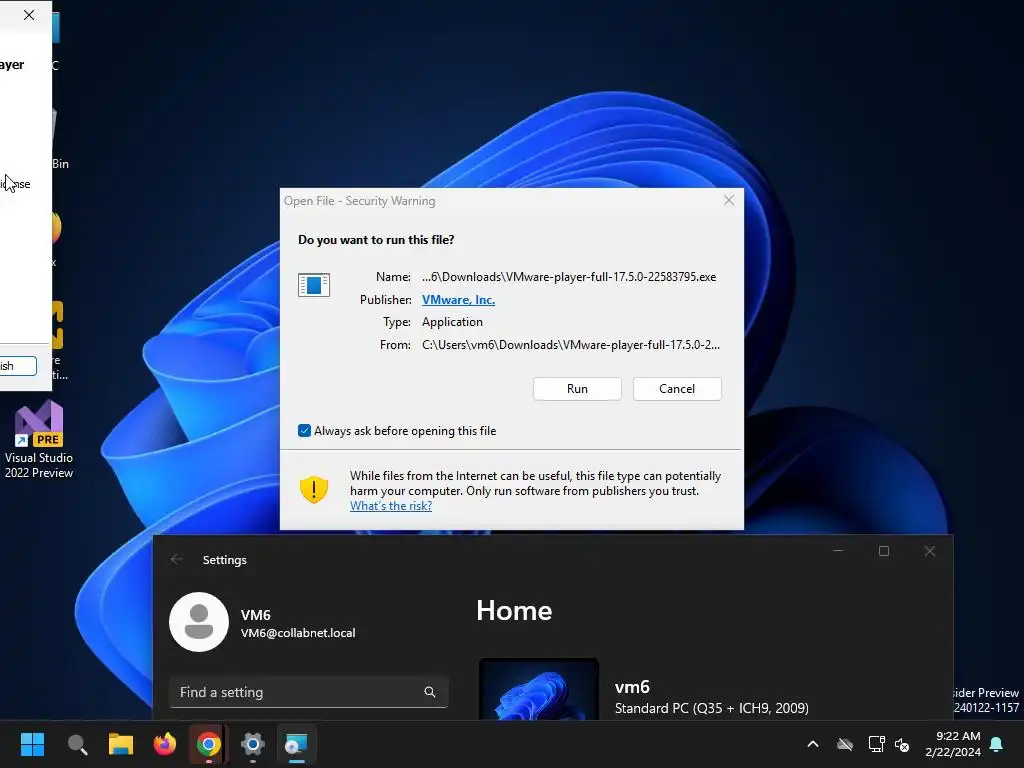Open the VMware, Inc. publisher link
Viewport: 1024px width, 768px height.
coord(458,300)
